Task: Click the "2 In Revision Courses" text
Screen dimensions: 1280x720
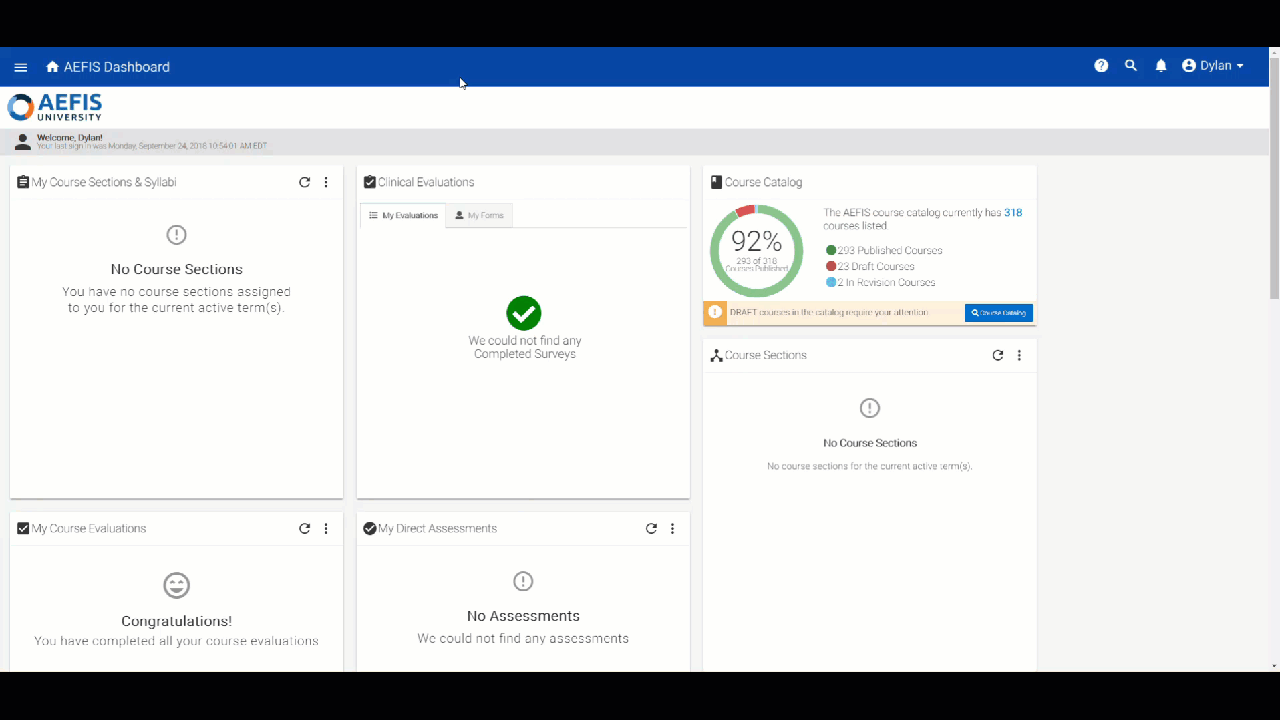Action: click(887, 282)
